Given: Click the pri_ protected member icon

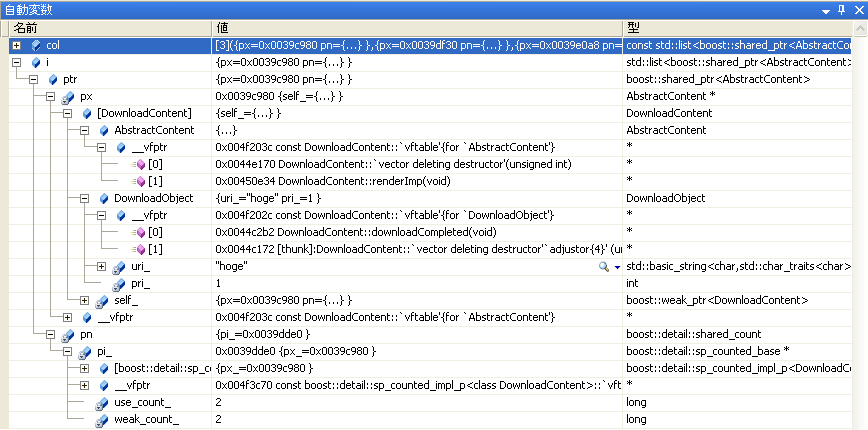Looking at the screenshot, I should coord(119,284).
